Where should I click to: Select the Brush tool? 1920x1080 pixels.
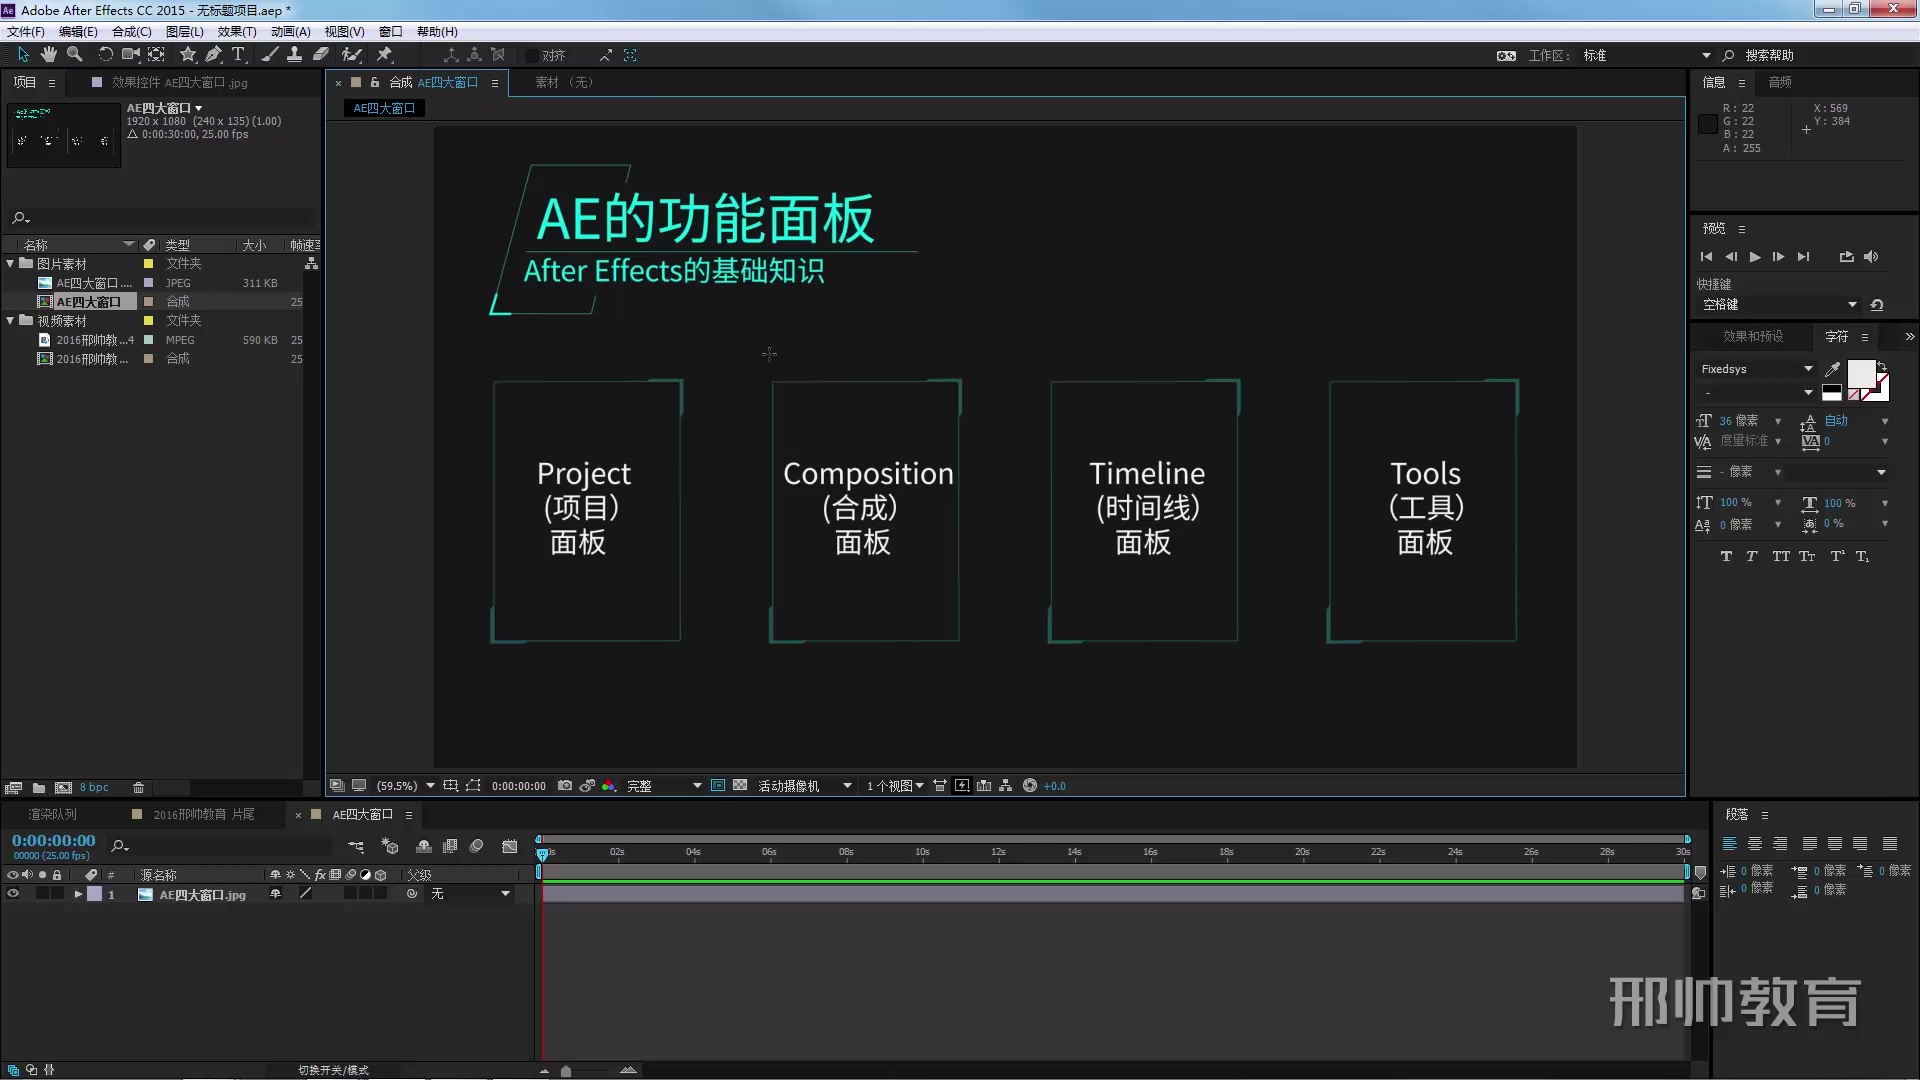pyautogui.click(x=270, y=55)
